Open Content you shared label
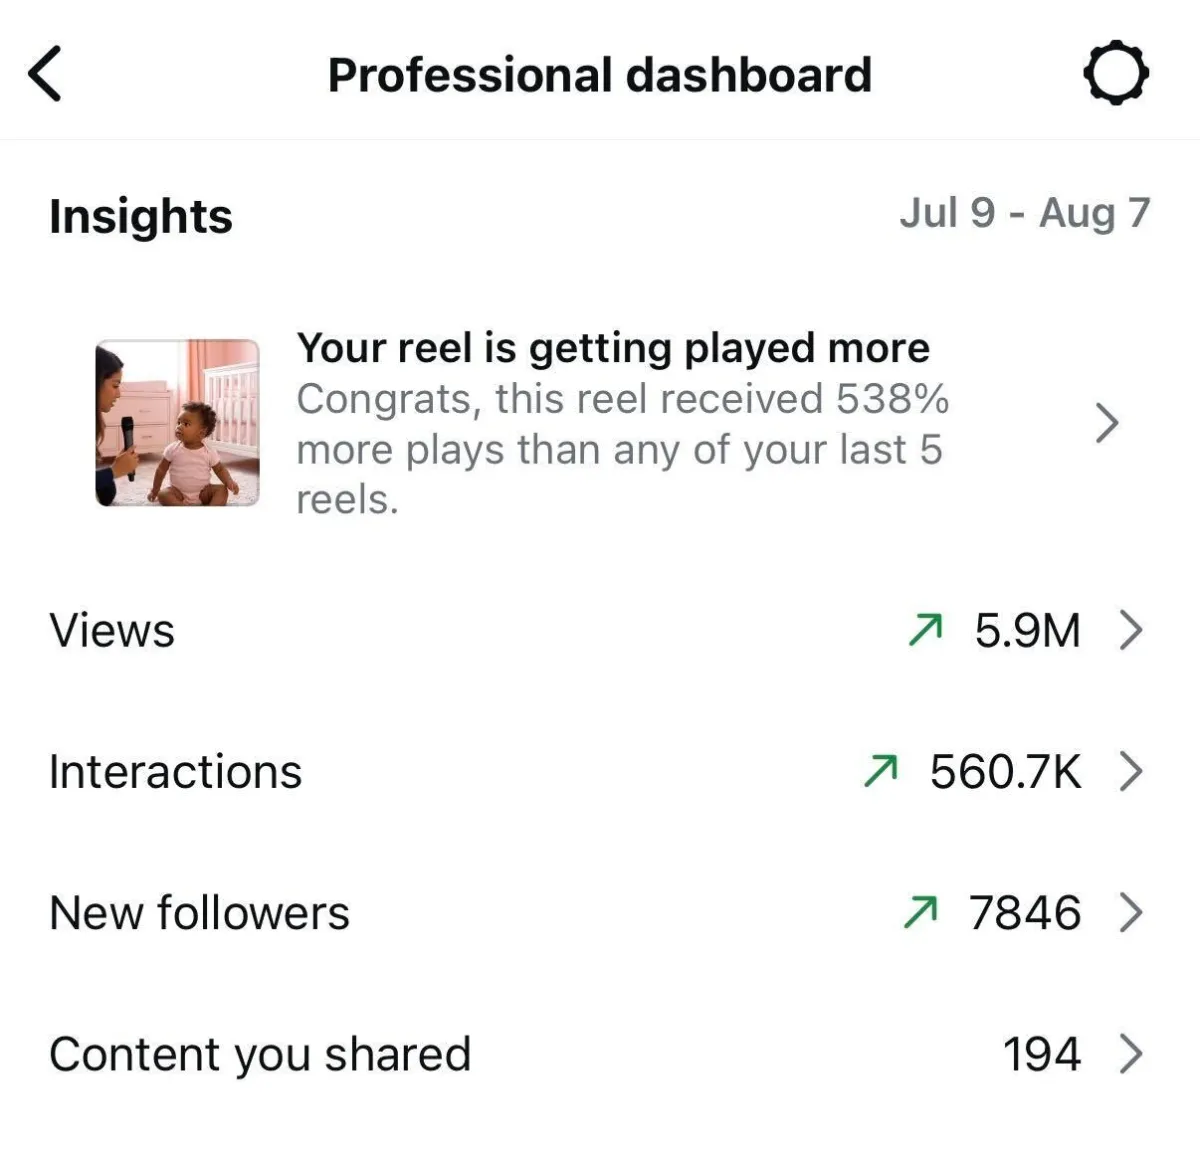 point(260,1055)
